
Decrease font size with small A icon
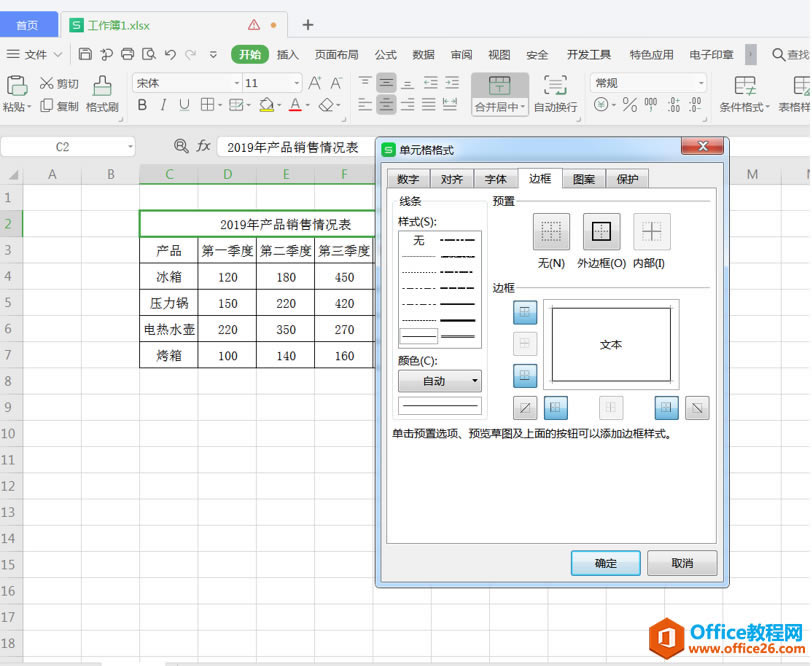(x=336, y=83)
